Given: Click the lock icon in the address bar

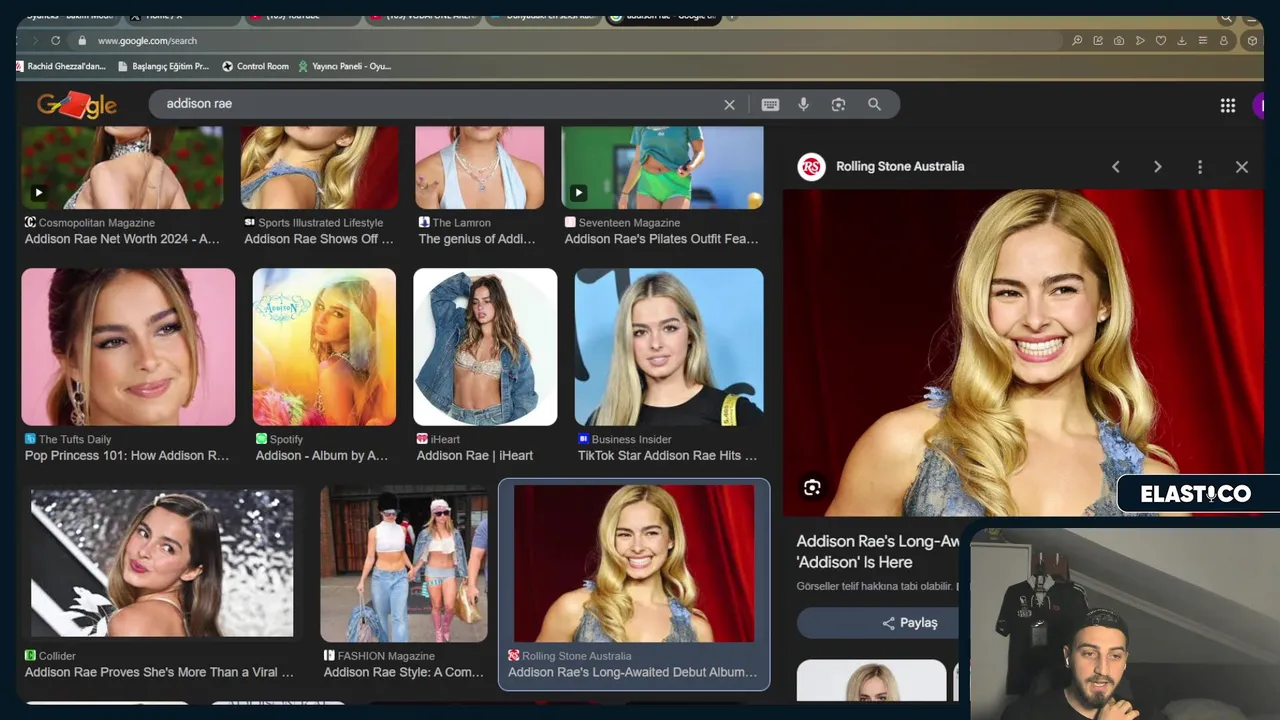Looking at the screenshot, I should coord(81,41).
